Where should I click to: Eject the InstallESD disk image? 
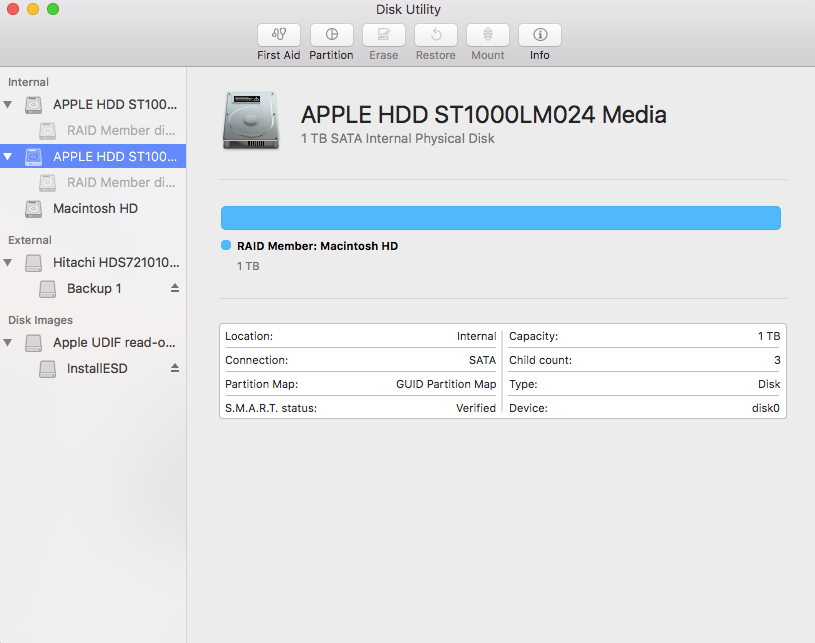(175, 368)
